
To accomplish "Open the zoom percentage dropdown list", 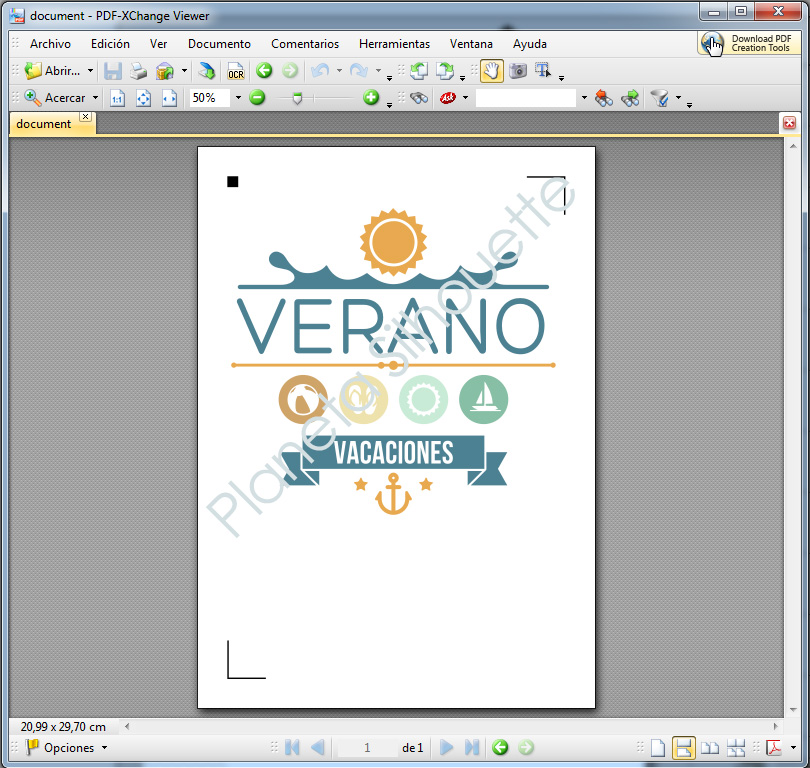I will pos(238,98).
